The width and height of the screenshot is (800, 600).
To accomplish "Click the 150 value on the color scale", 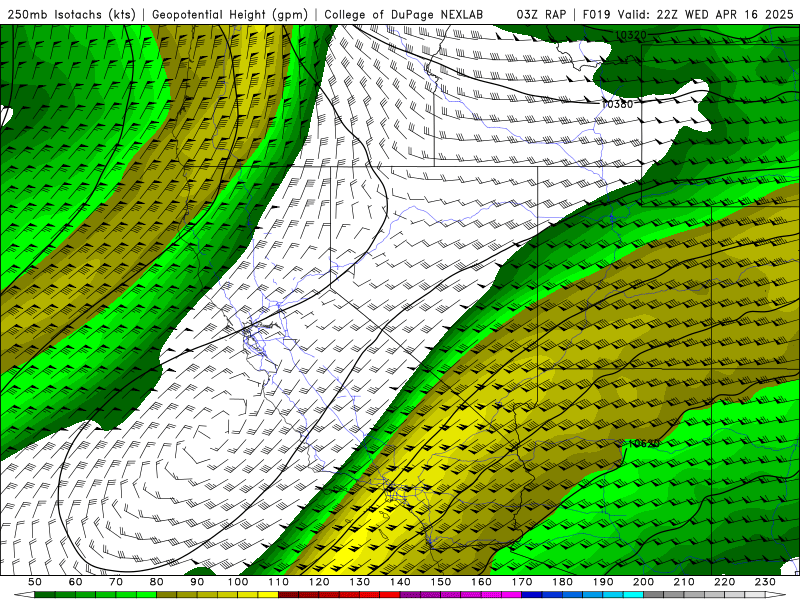I will tap(441, 582).
